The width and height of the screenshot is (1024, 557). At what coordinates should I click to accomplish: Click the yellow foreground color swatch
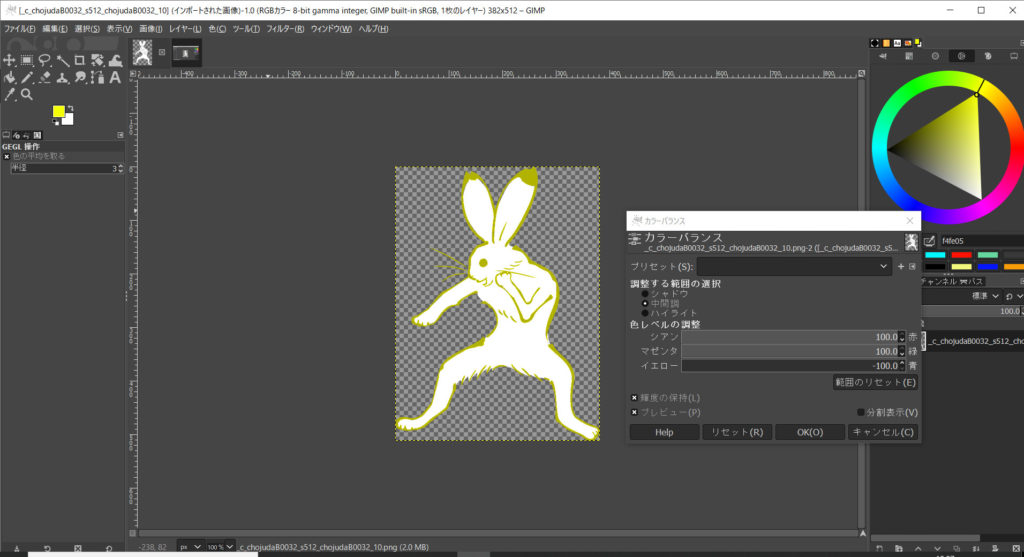[59, 112]
